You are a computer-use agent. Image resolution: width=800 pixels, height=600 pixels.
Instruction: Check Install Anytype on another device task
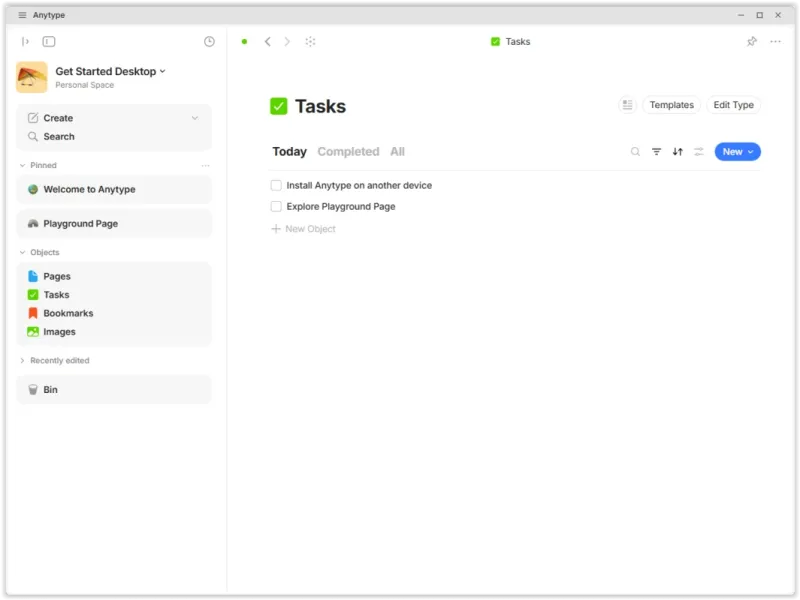(276, 185)
